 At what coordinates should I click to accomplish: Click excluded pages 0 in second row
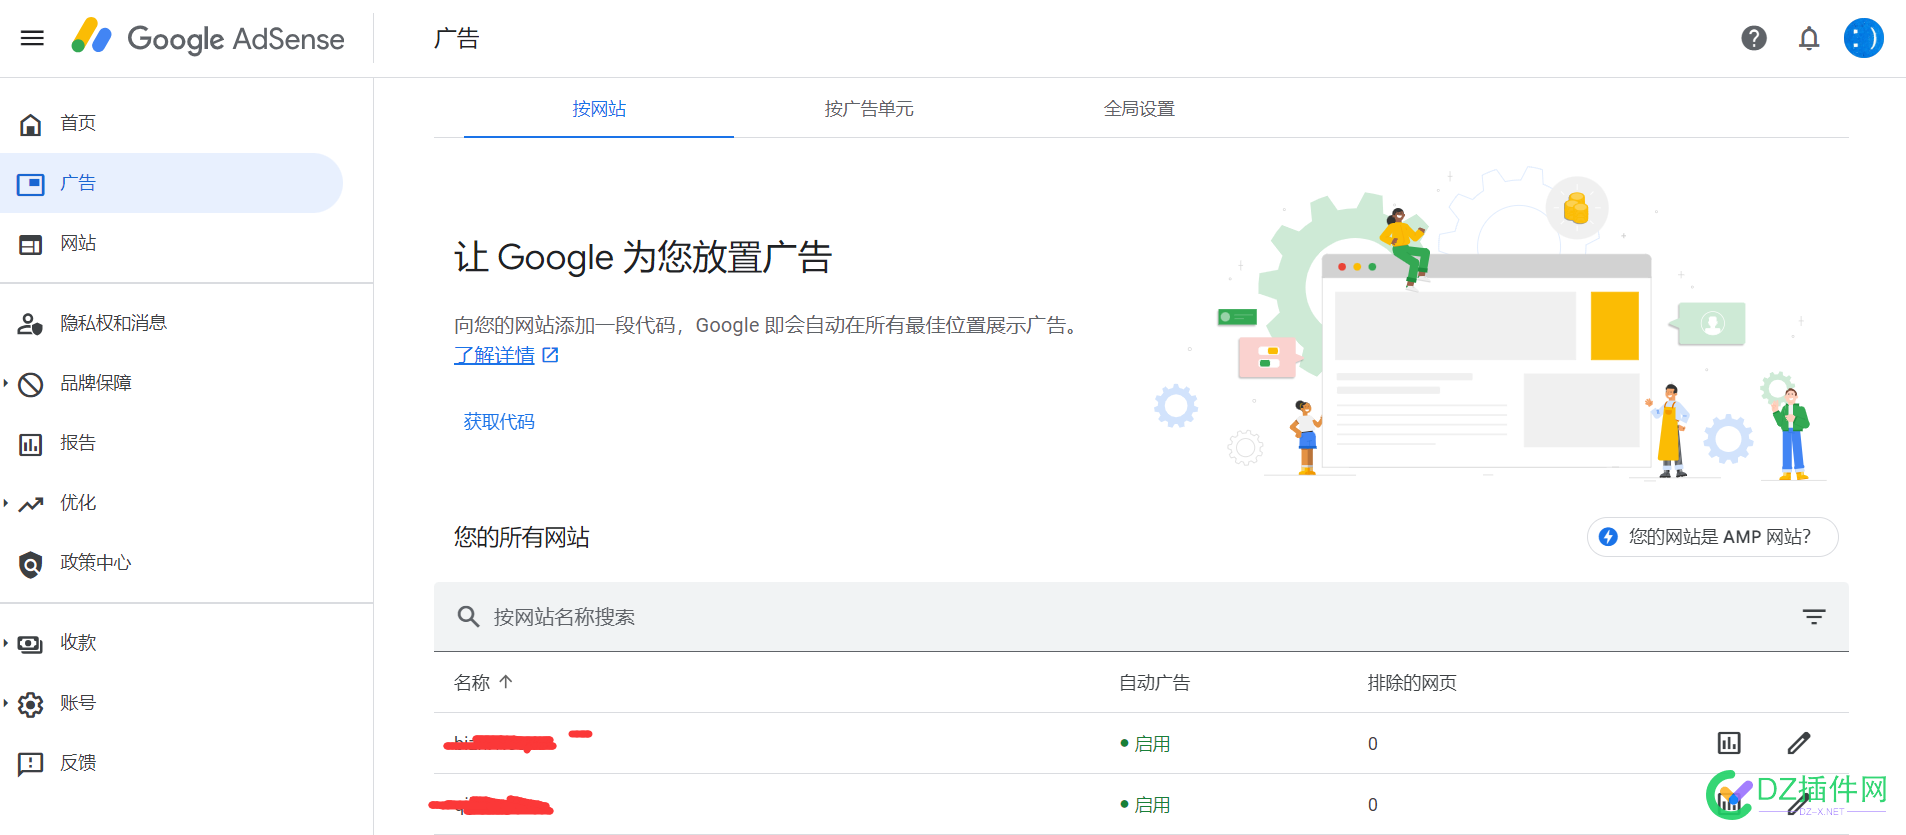[x=1373, y=805]
